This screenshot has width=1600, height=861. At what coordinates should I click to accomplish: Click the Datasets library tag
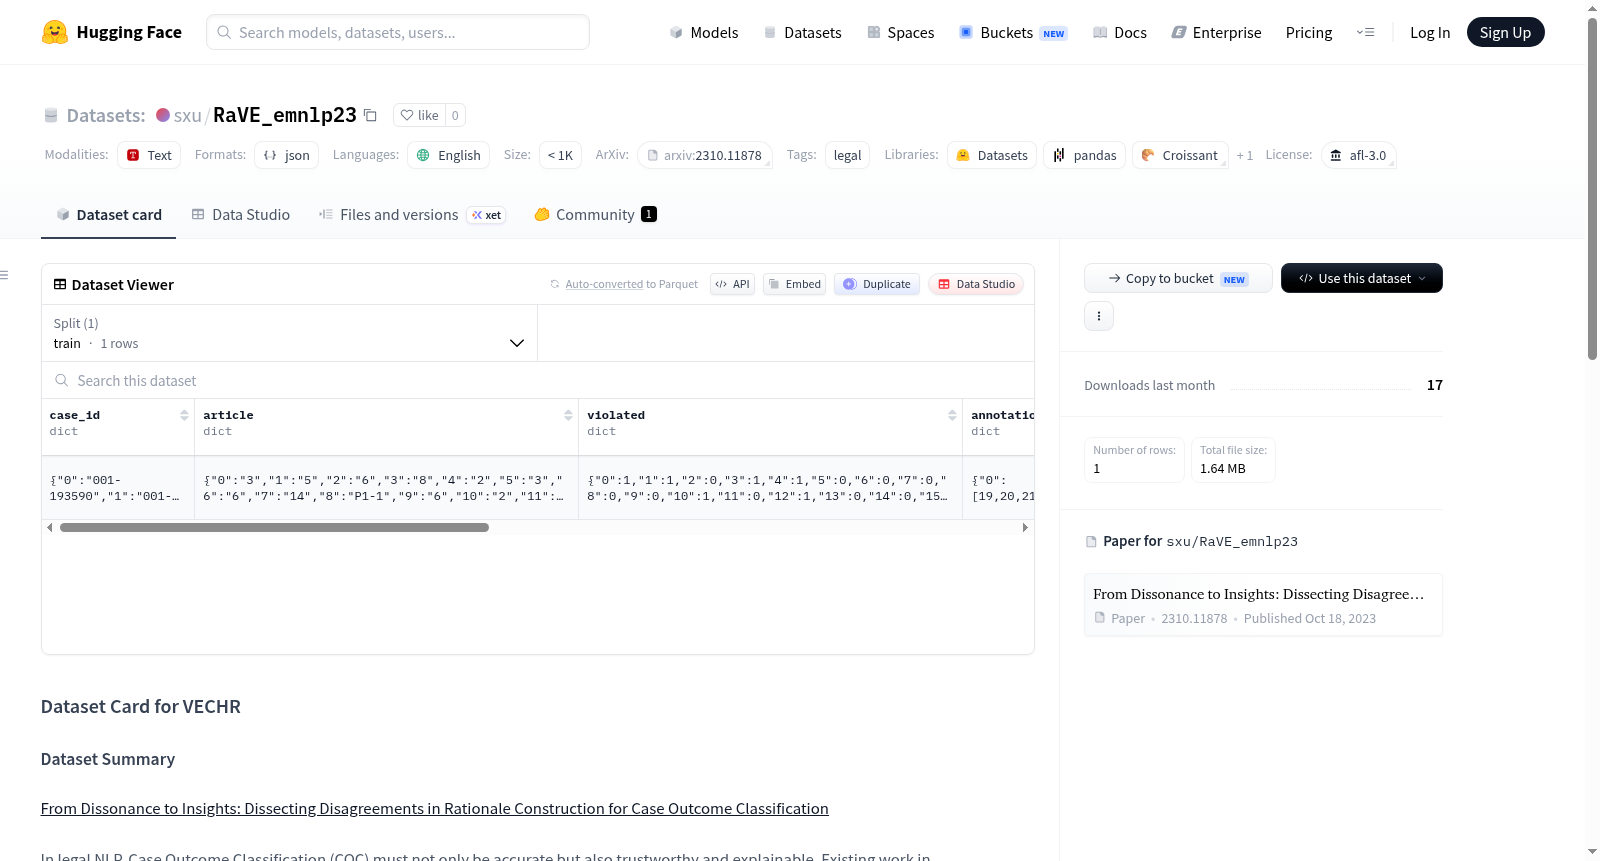coord(992,155)
